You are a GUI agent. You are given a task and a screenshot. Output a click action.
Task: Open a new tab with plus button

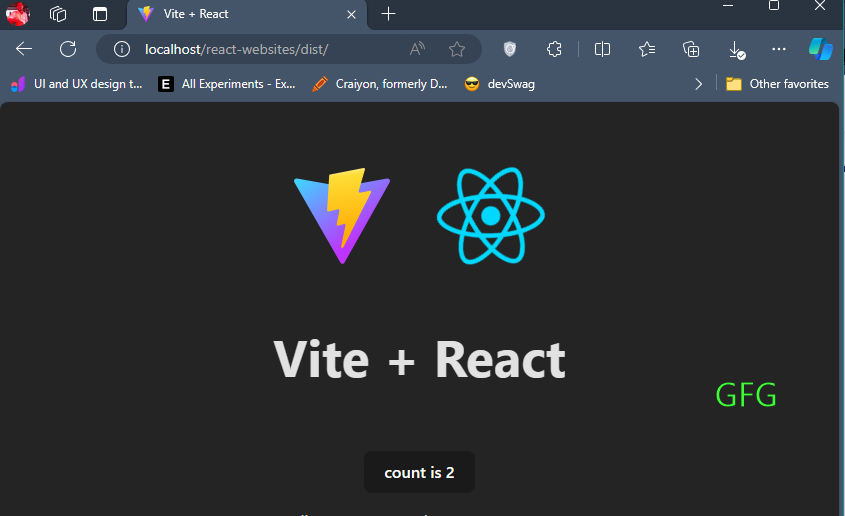(x=388, y=14)
